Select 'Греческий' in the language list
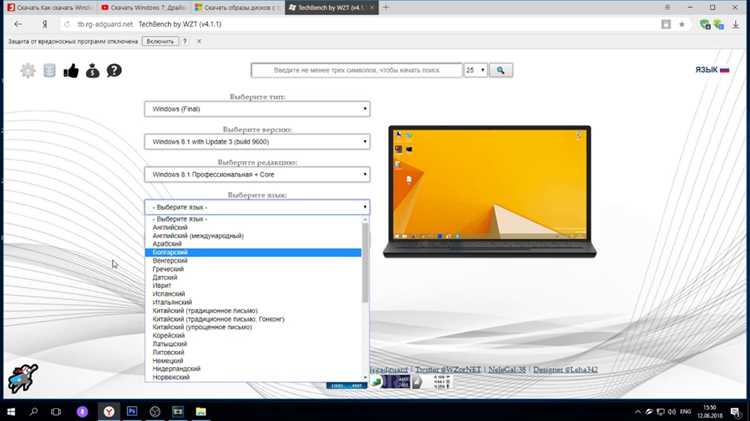The image size is (750, 421). click(253, 269)
